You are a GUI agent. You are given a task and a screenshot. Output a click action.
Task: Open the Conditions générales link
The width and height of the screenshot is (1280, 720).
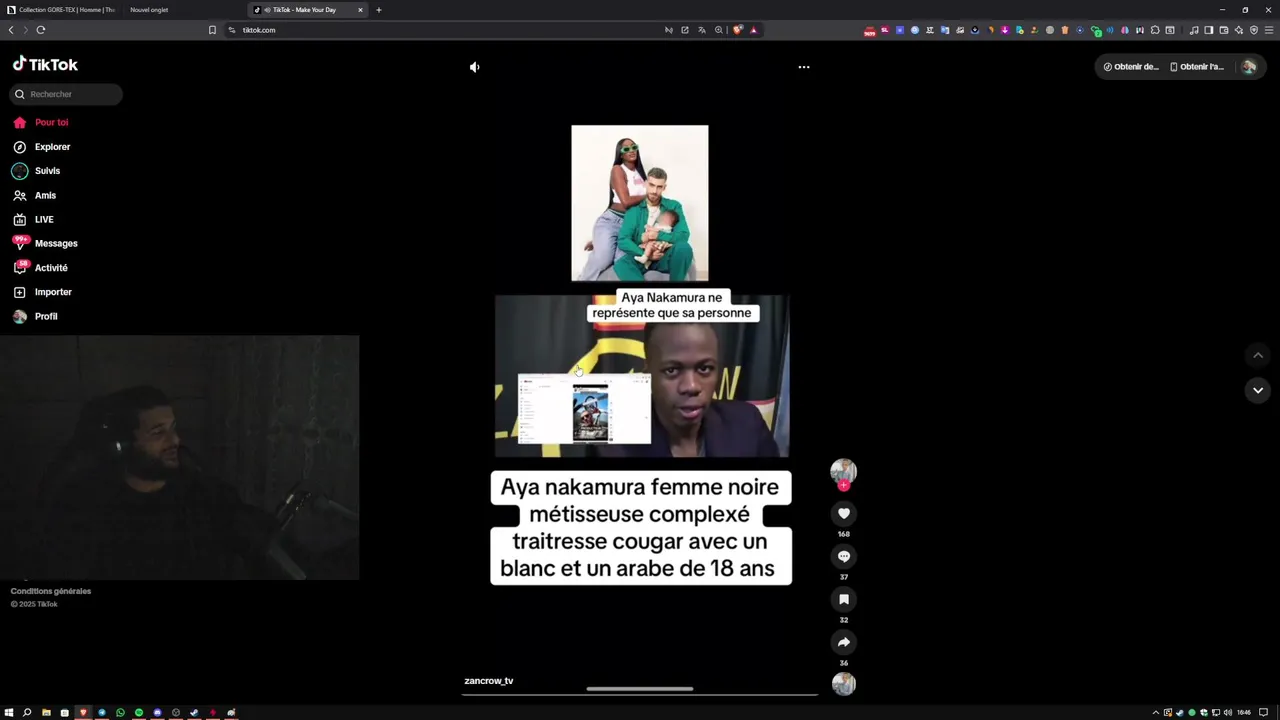click(51, 591)
